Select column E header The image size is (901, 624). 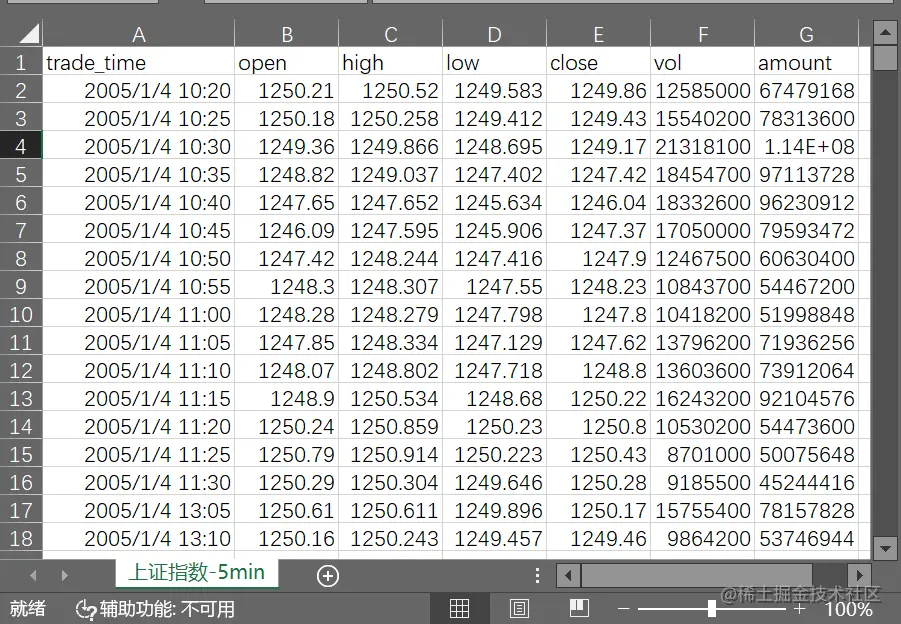tap(599, 34)
